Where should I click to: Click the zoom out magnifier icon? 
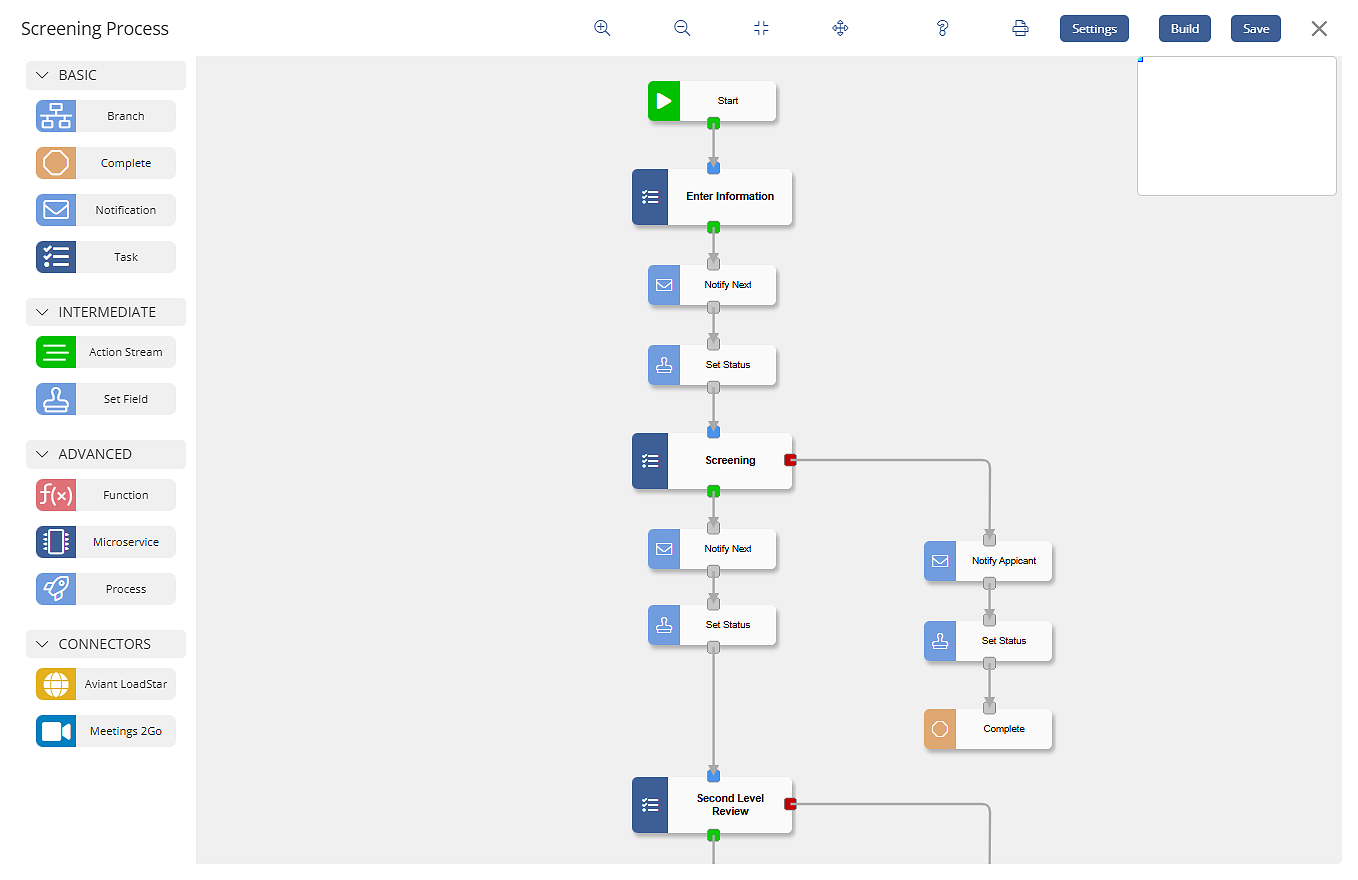(682, 28)
